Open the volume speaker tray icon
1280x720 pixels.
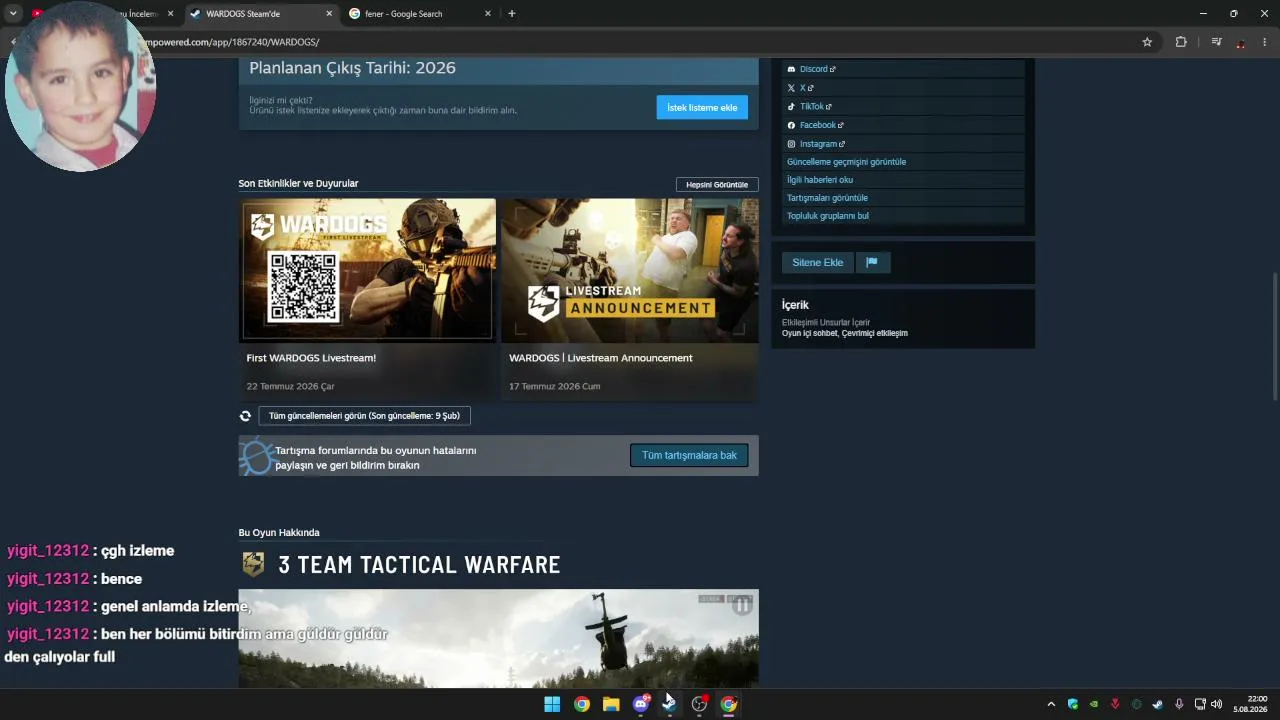[x=1217, y=704]
